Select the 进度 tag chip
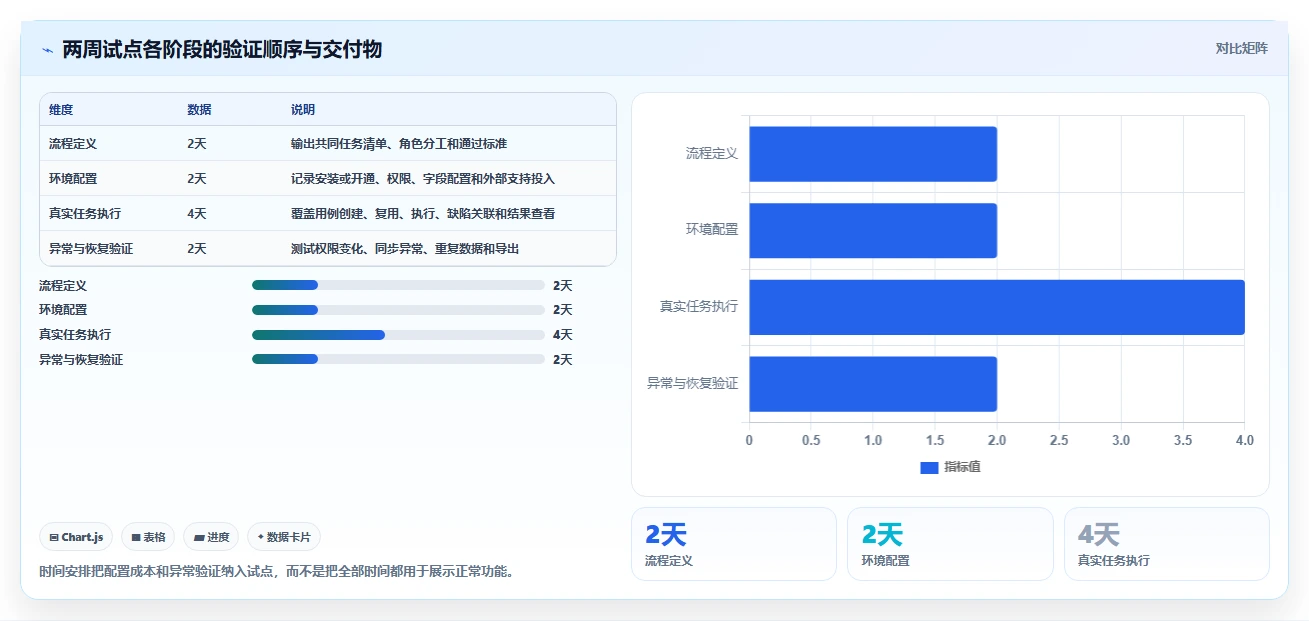This screenshot has width=1309, height=621. (211, 537)
